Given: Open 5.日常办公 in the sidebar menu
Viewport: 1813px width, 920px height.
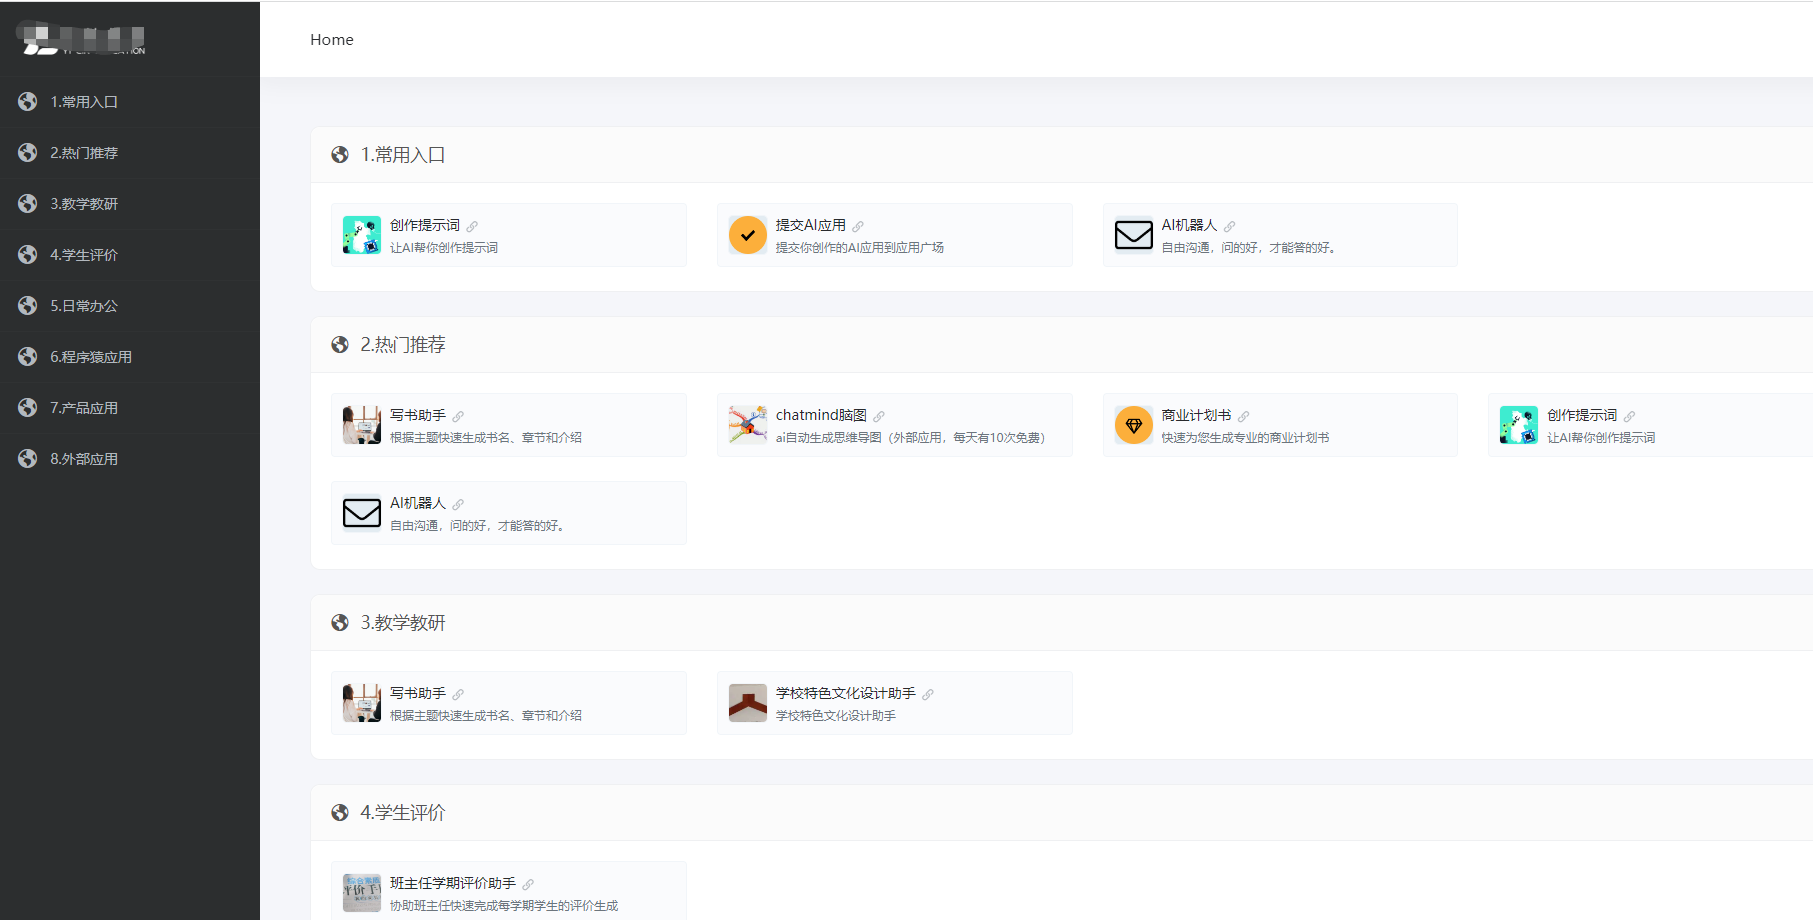Looking at the screenshot, I should (x=84, y=306).
